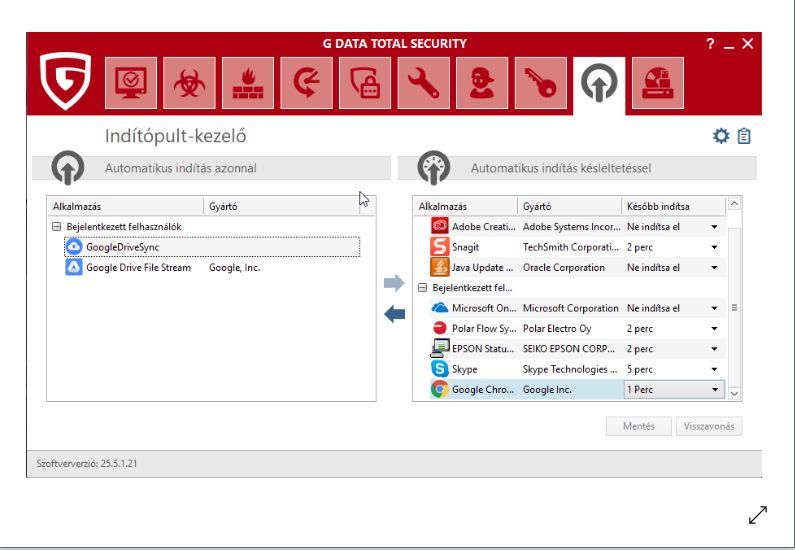
Task: Open delay dropdown for Snagit
Action: 714,247
